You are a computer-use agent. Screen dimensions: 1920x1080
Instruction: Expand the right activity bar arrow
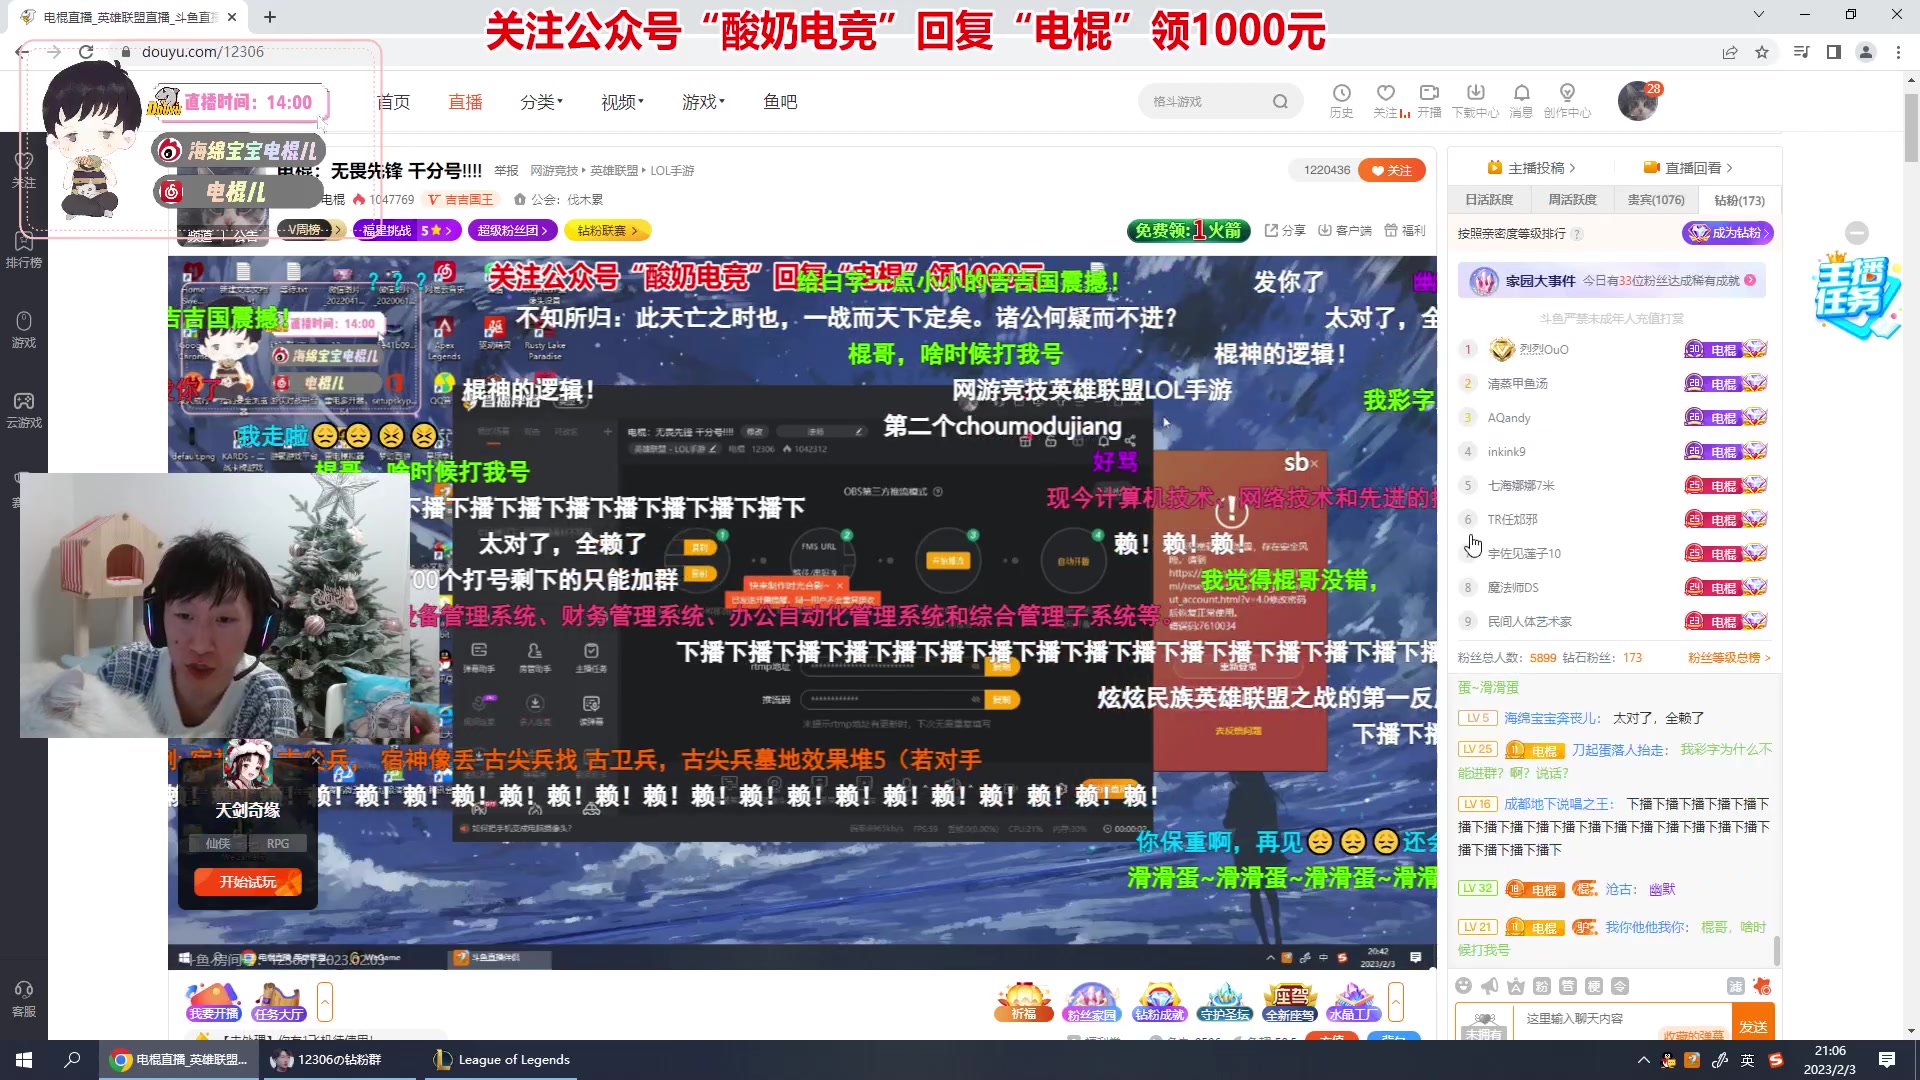(x=1396, y=1001)
